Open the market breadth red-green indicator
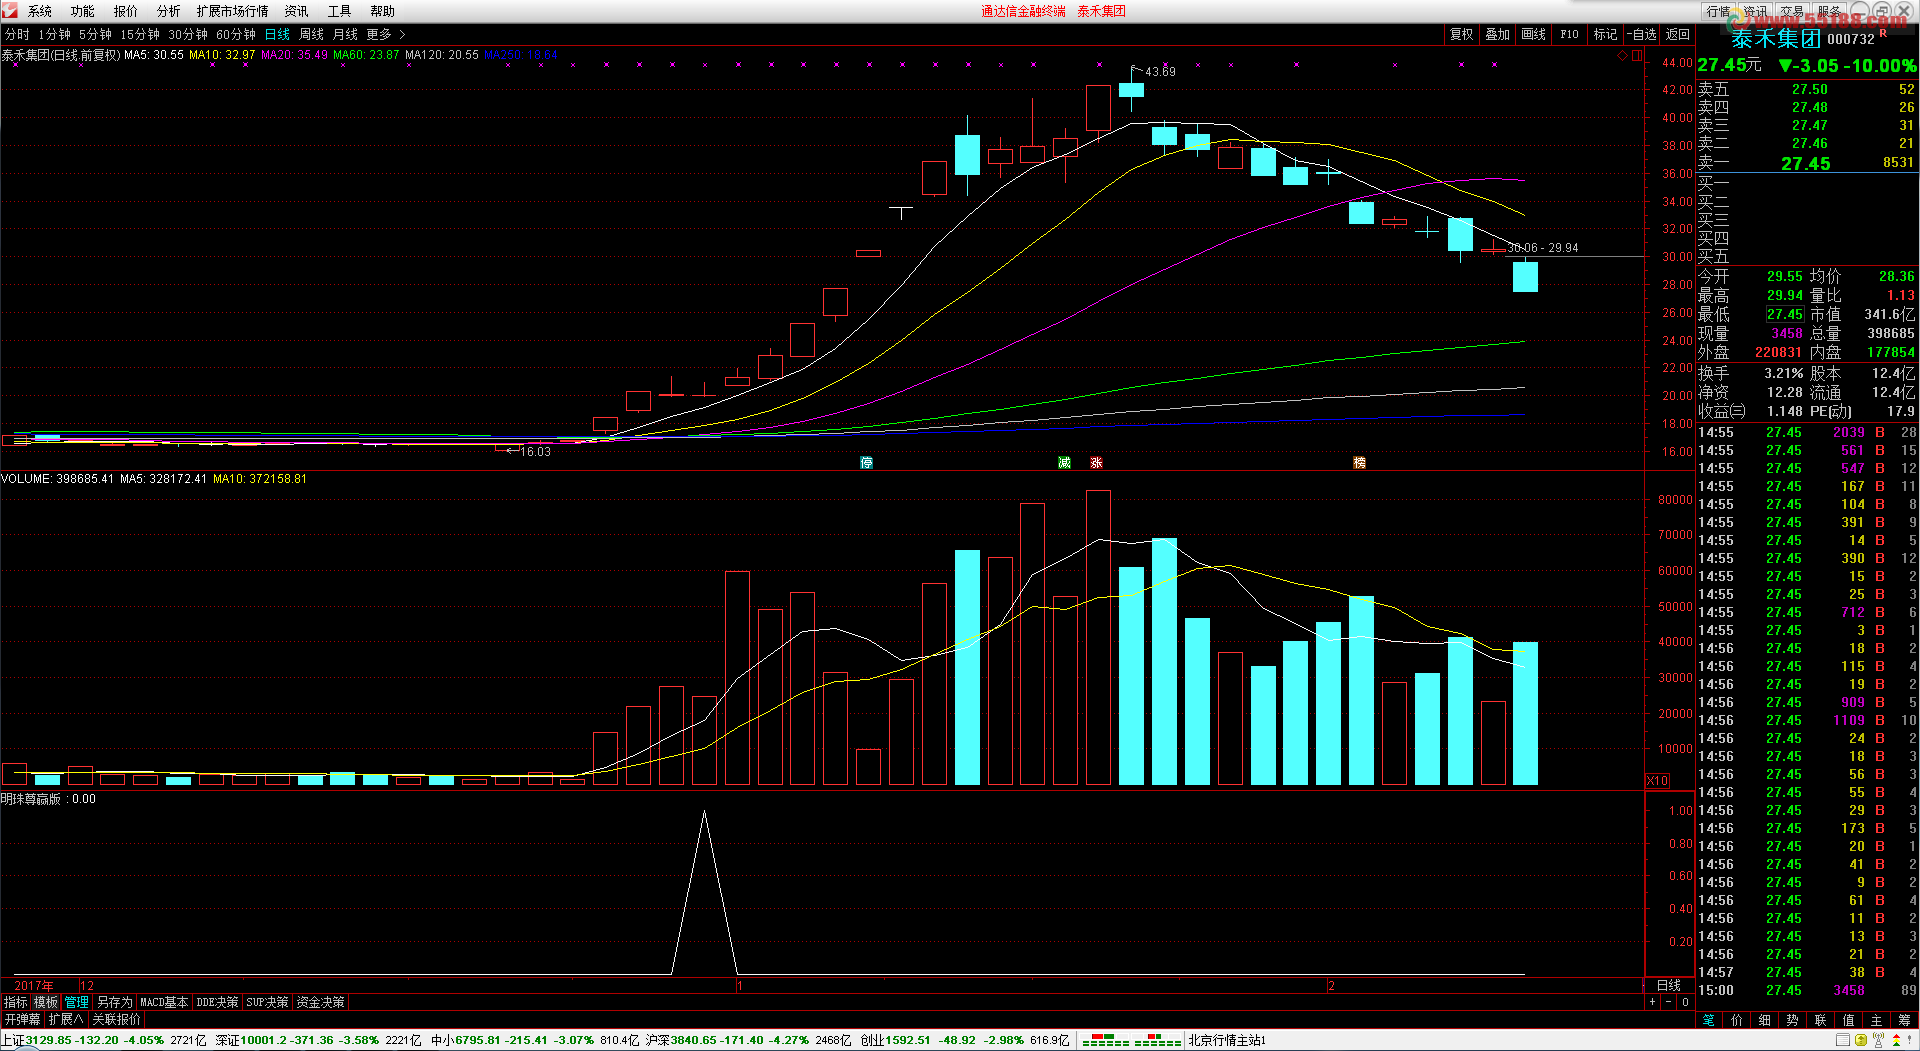 [x=1131, y=1041]
